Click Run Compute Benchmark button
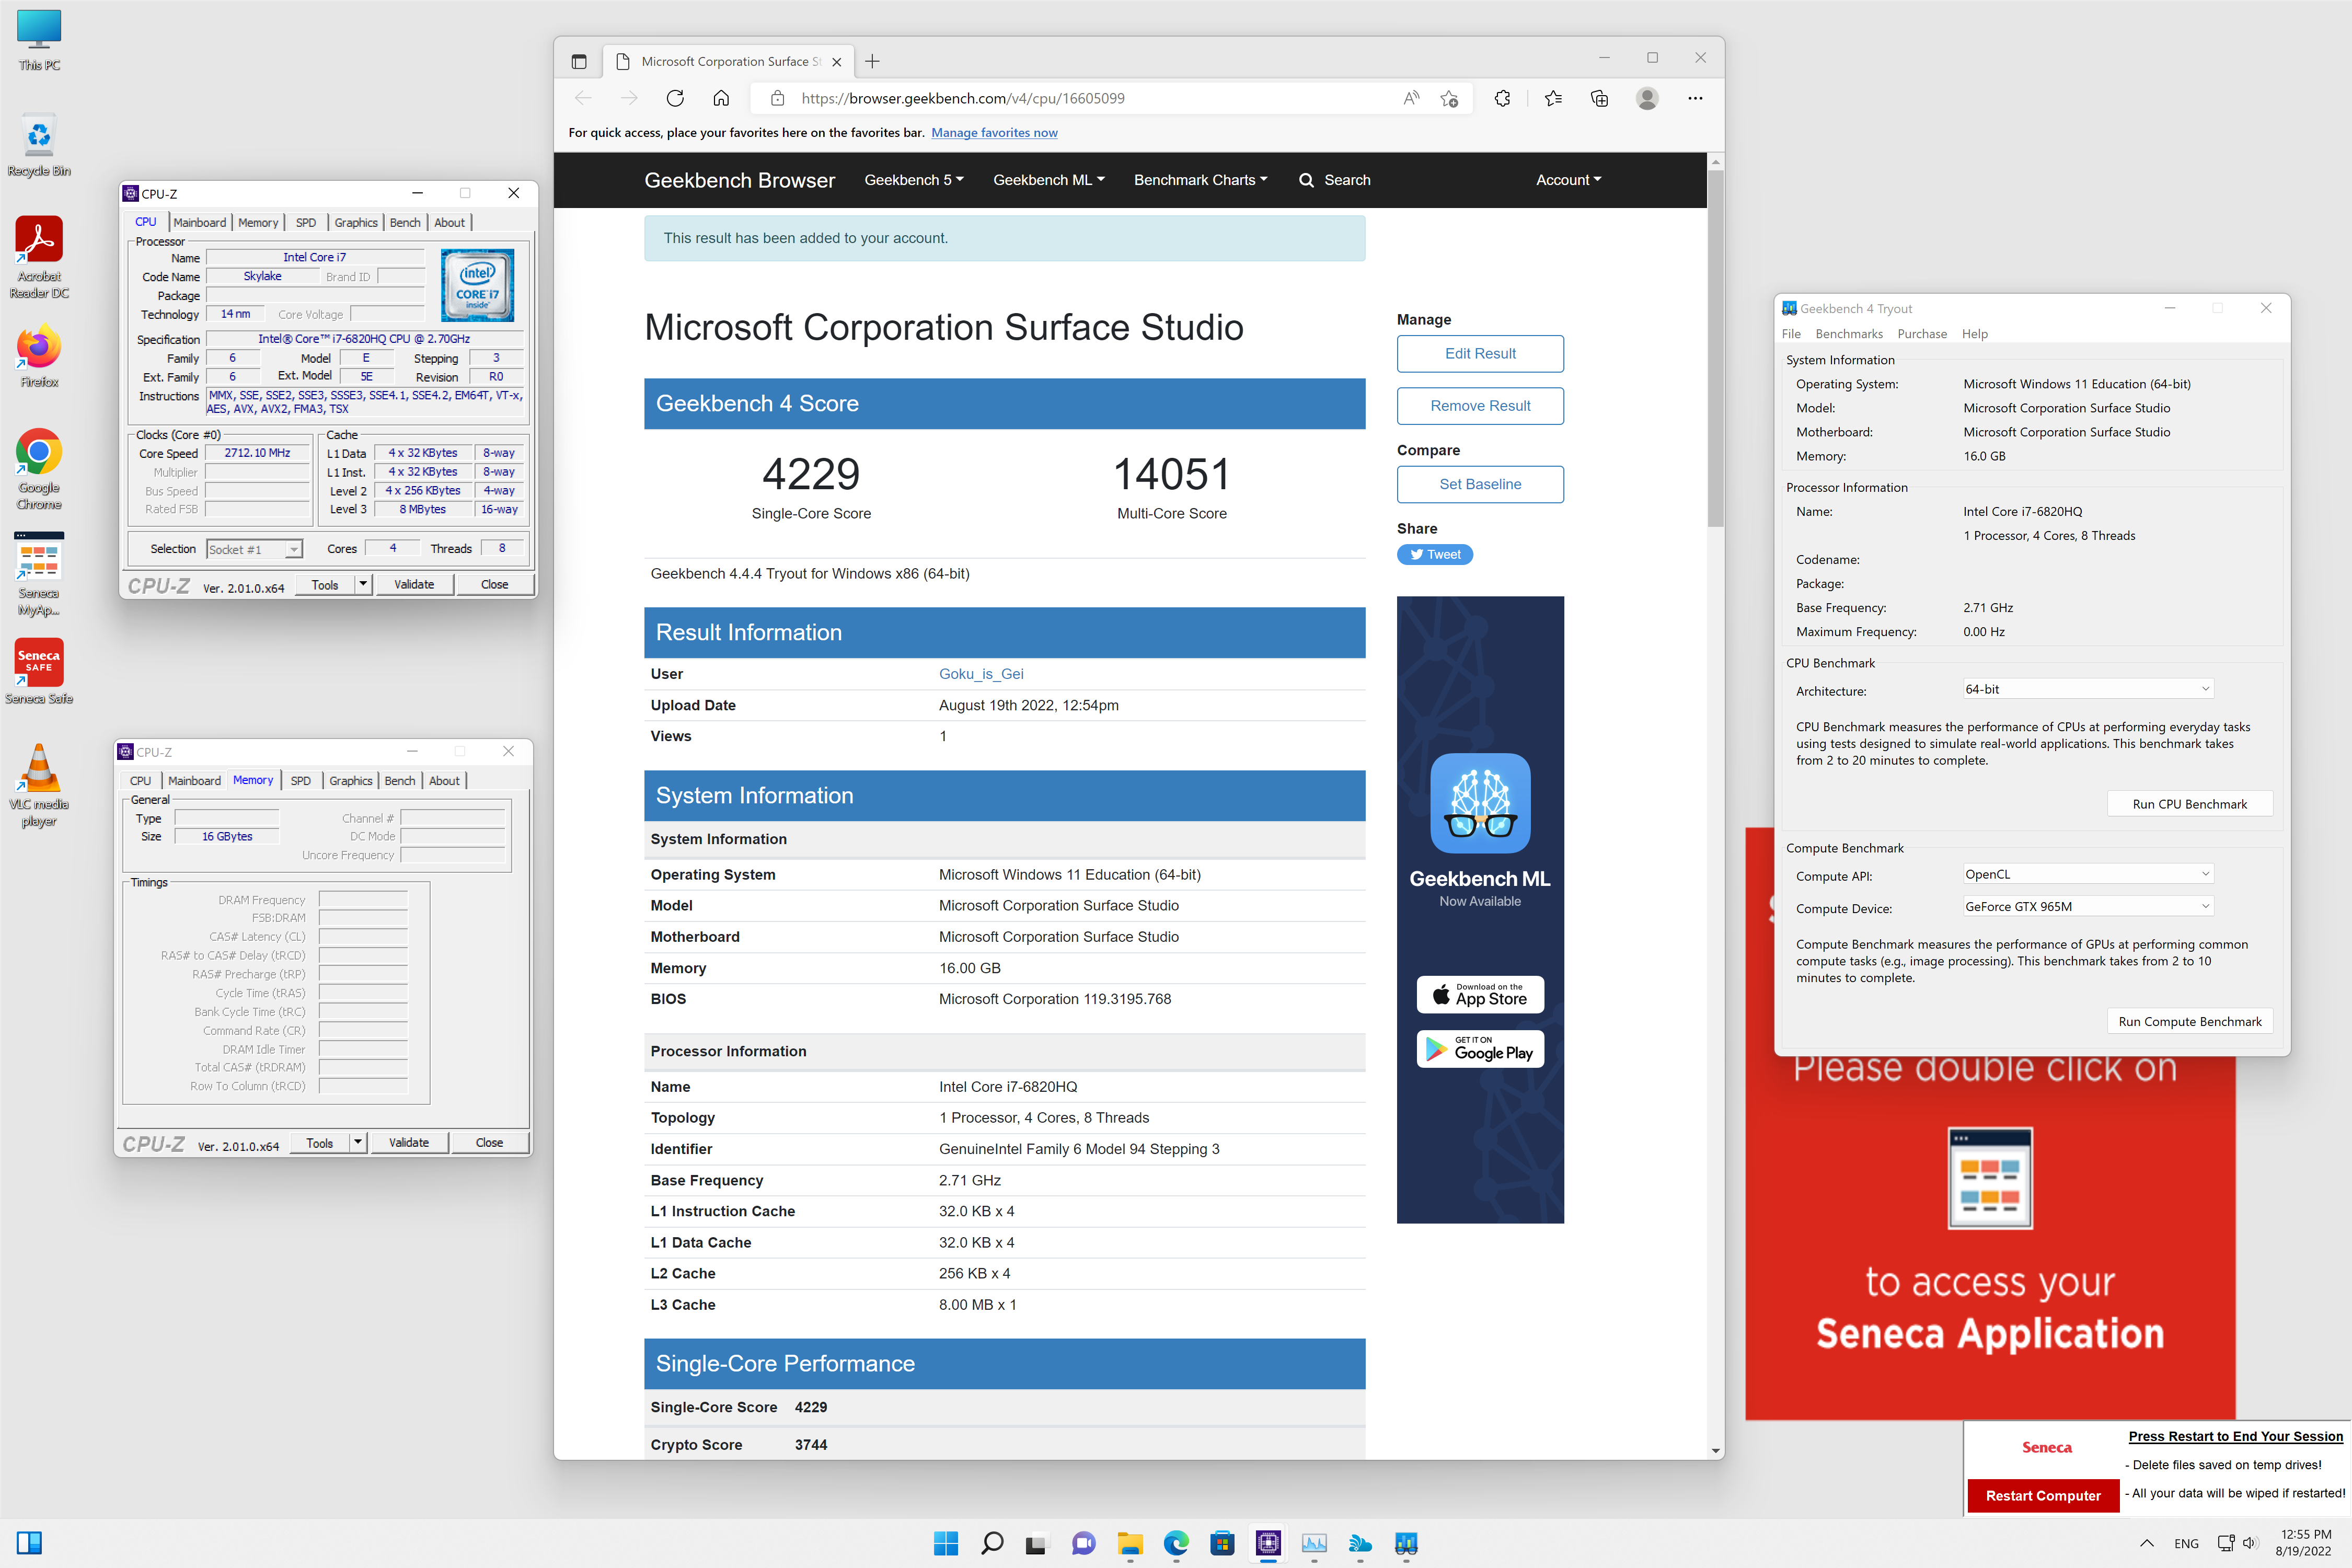The width and height of the screenshot is (2352, 1568). 2189,1021
